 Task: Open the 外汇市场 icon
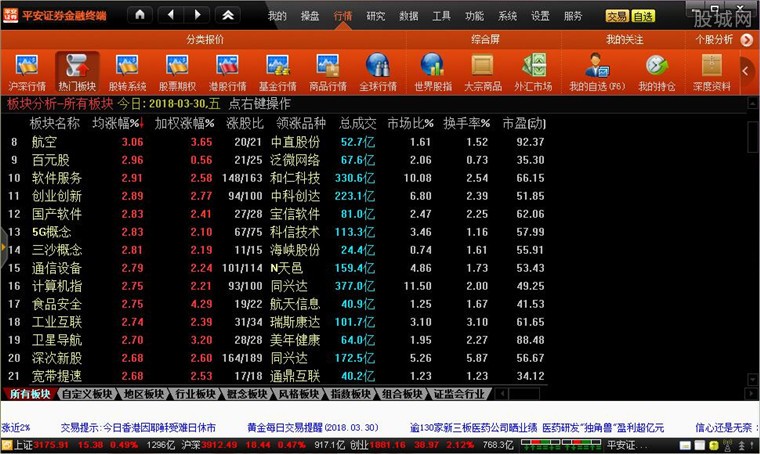[x=533, y=73]
